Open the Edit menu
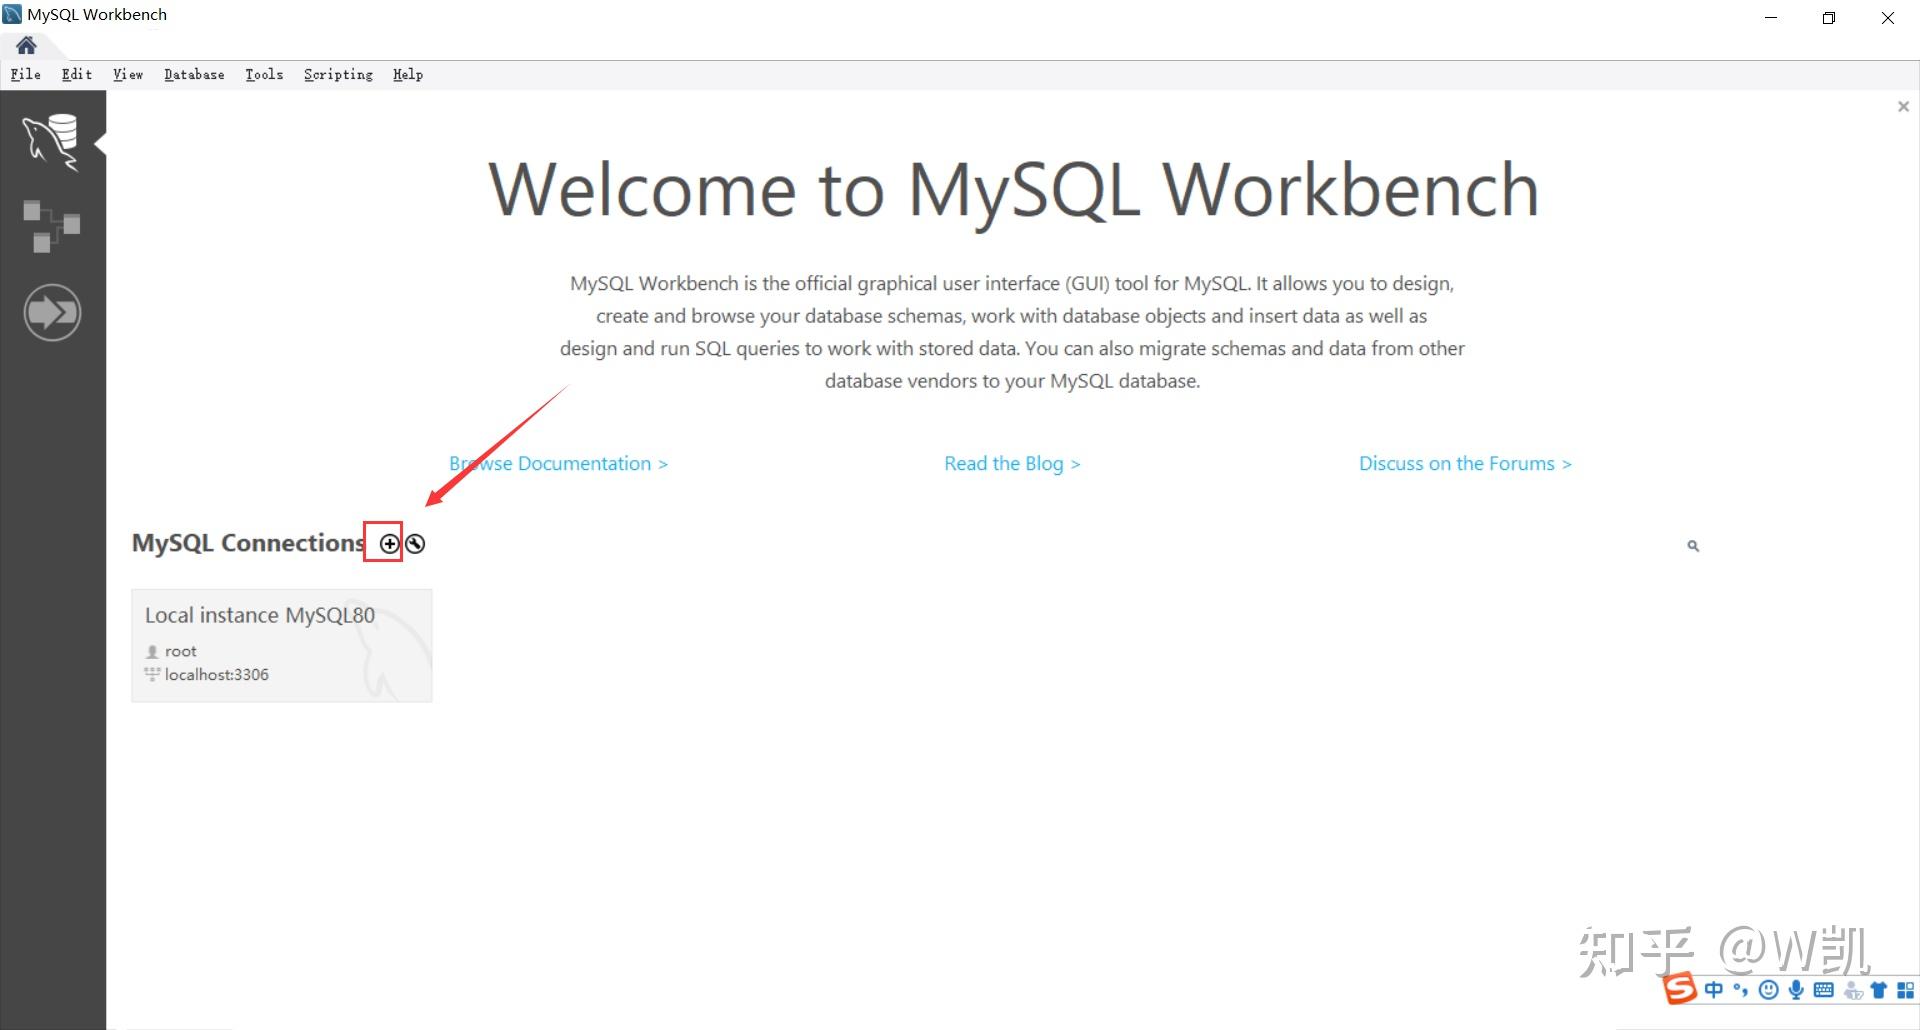 (x=77, y=74)
